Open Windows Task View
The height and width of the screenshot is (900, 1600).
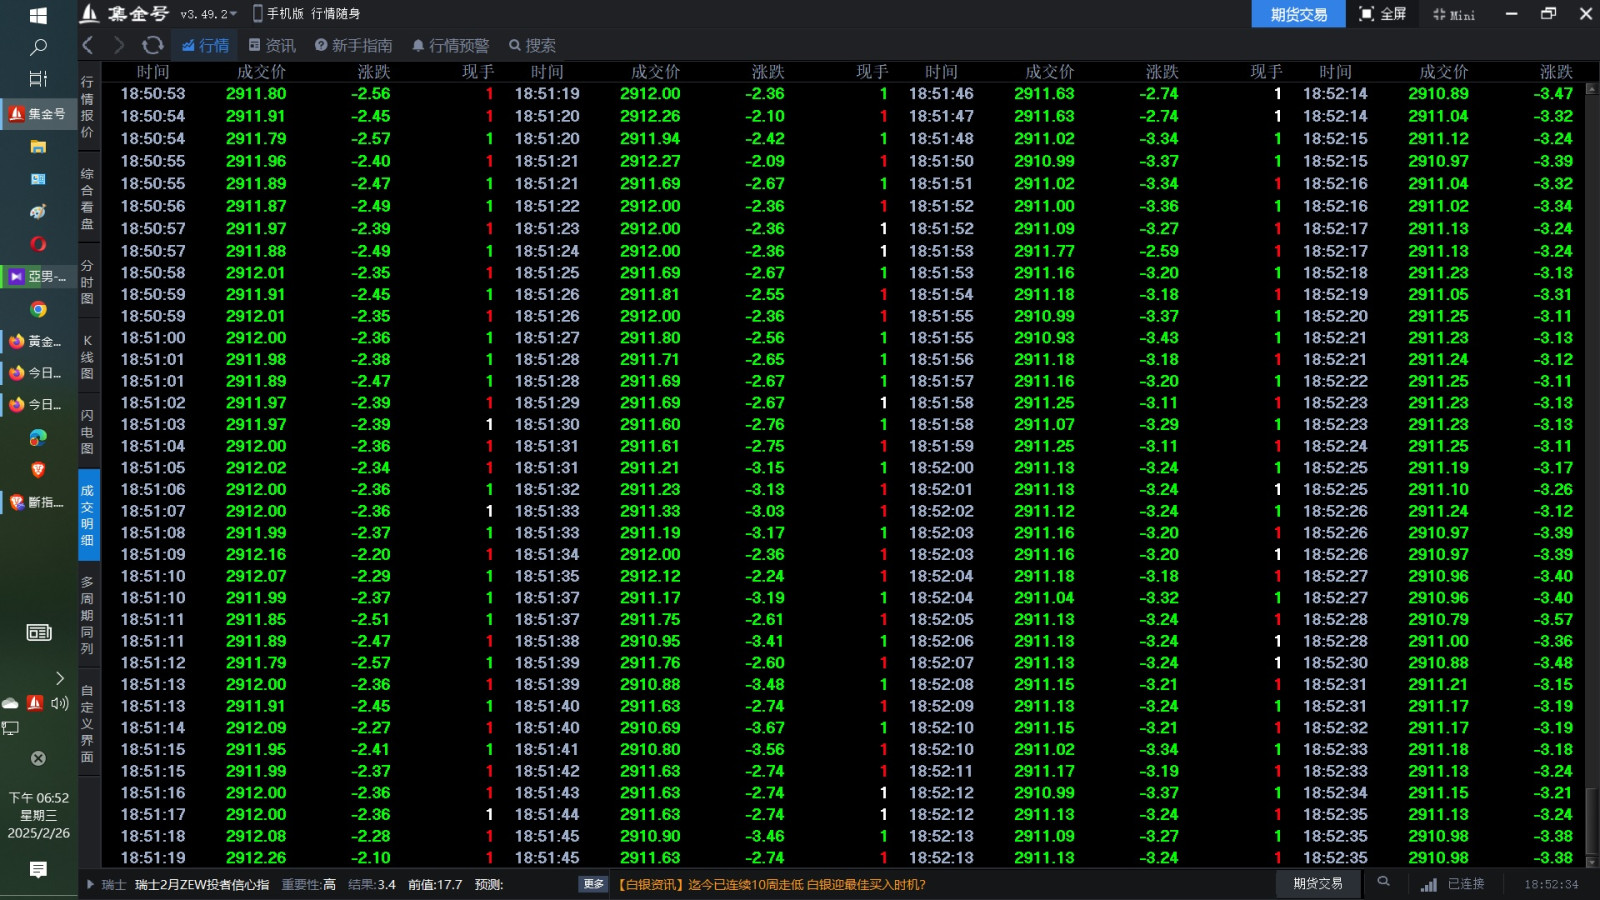(x=38, y=79)
